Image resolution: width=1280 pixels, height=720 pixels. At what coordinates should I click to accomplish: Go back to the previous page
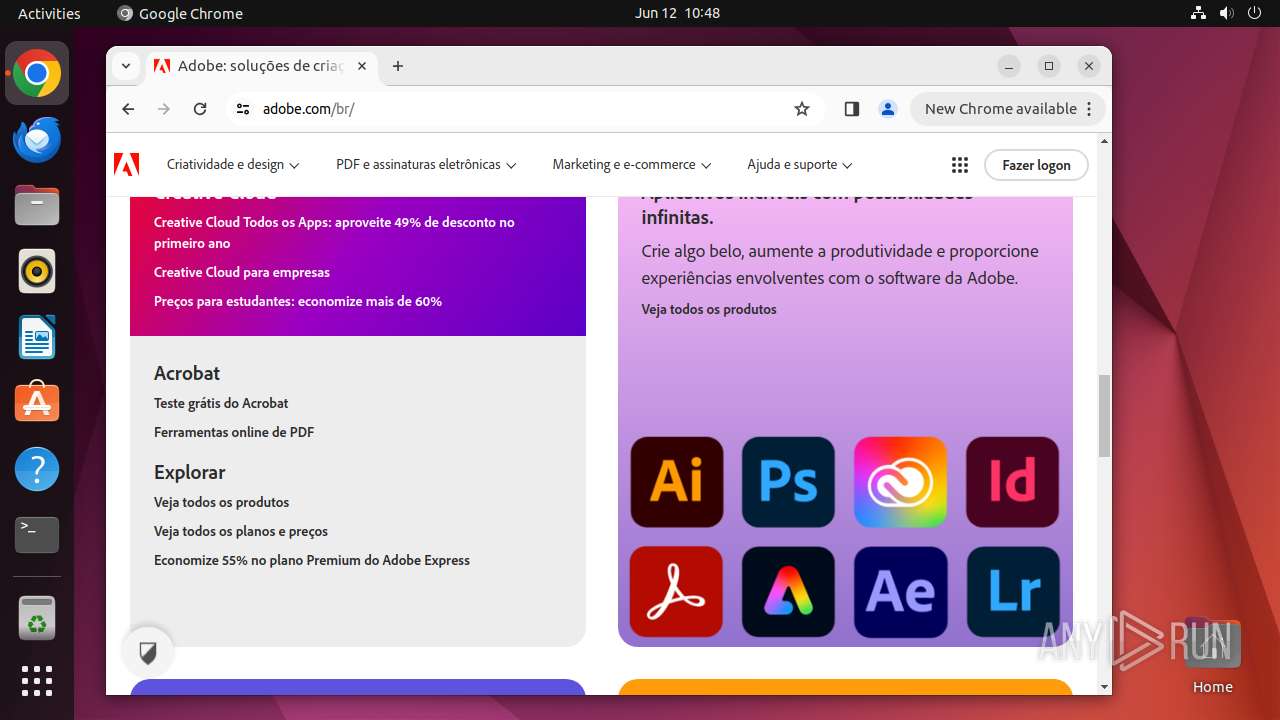coord(128,109)
